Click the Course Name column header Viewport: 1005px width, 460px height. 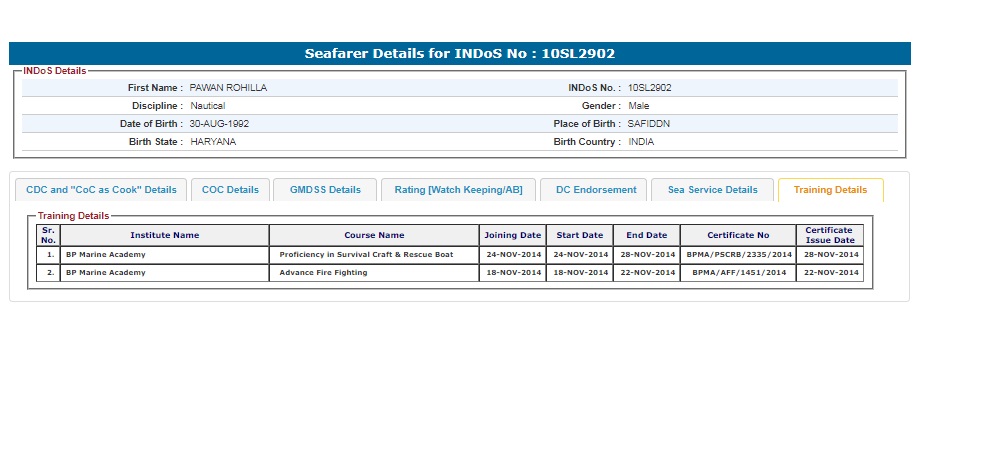pyautogui.click(x=374, y=235)
